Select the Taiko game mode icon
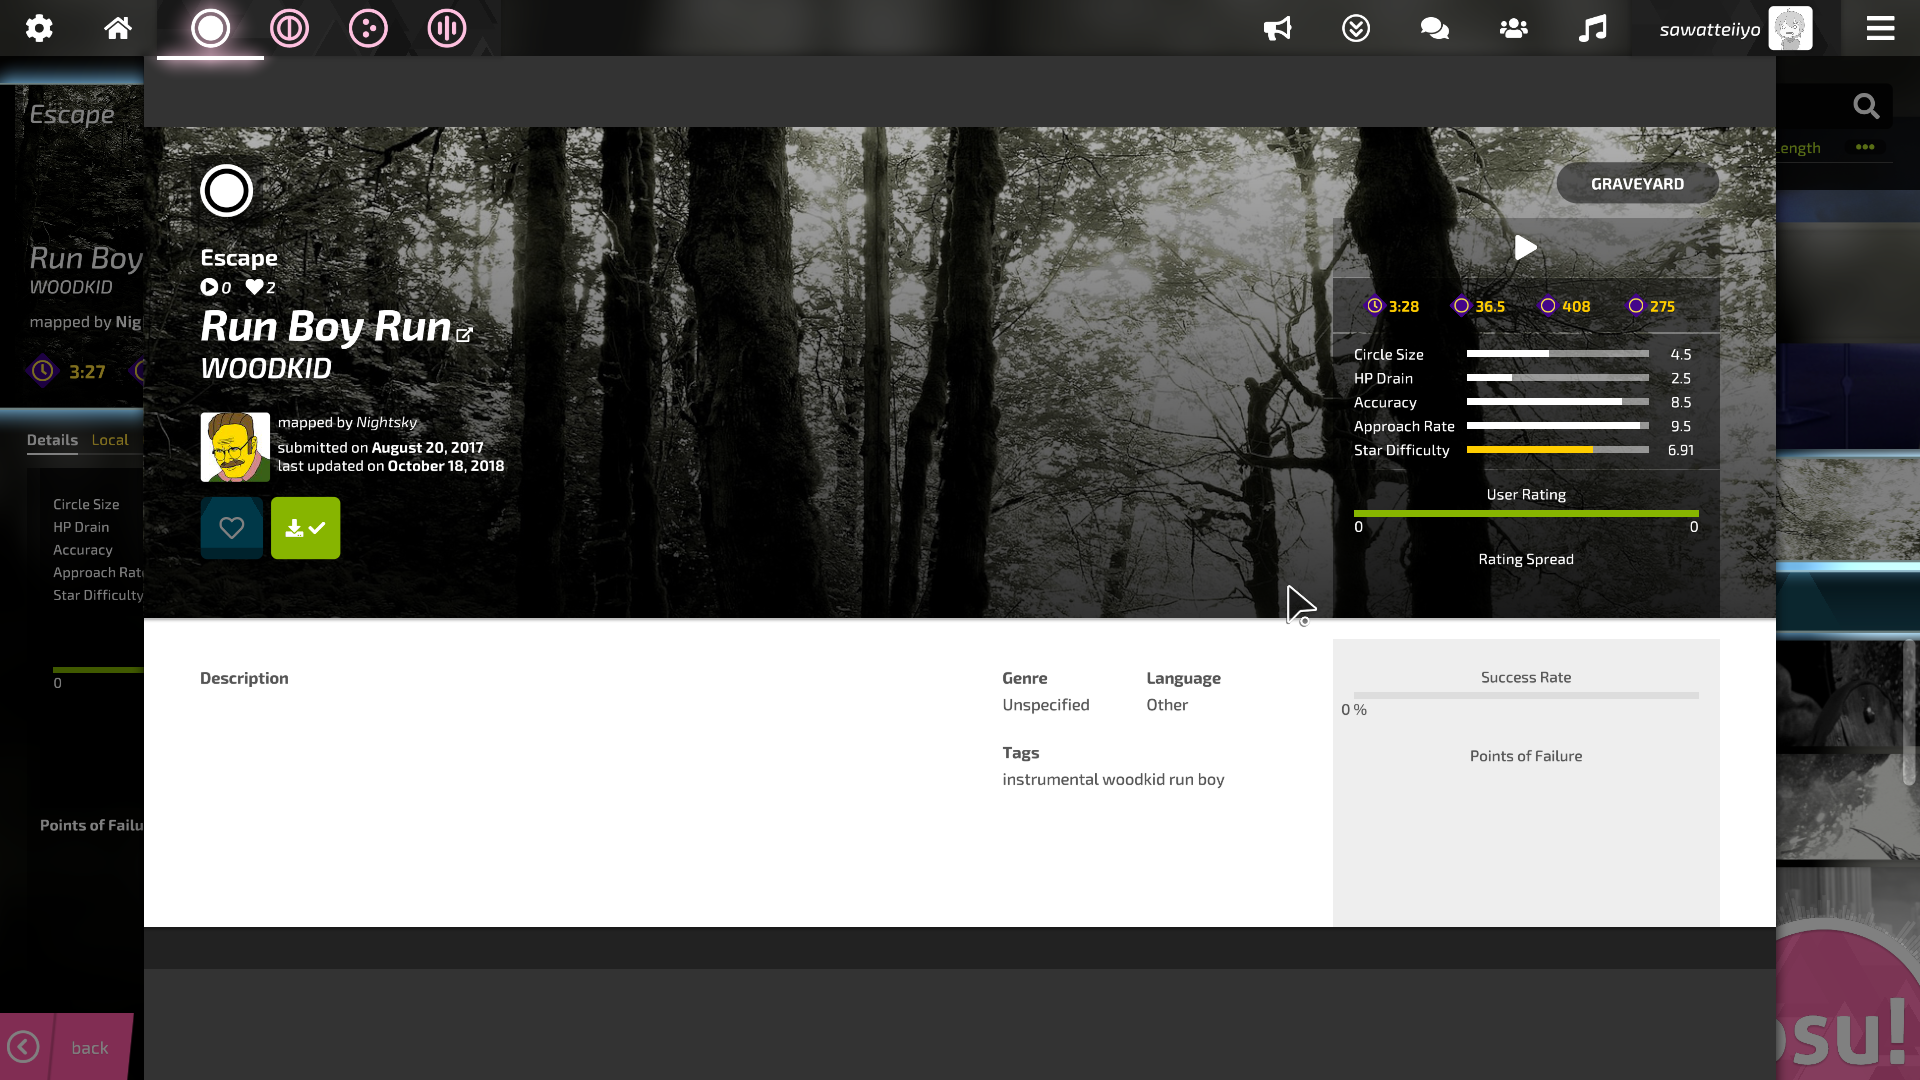 pos(289,28)
